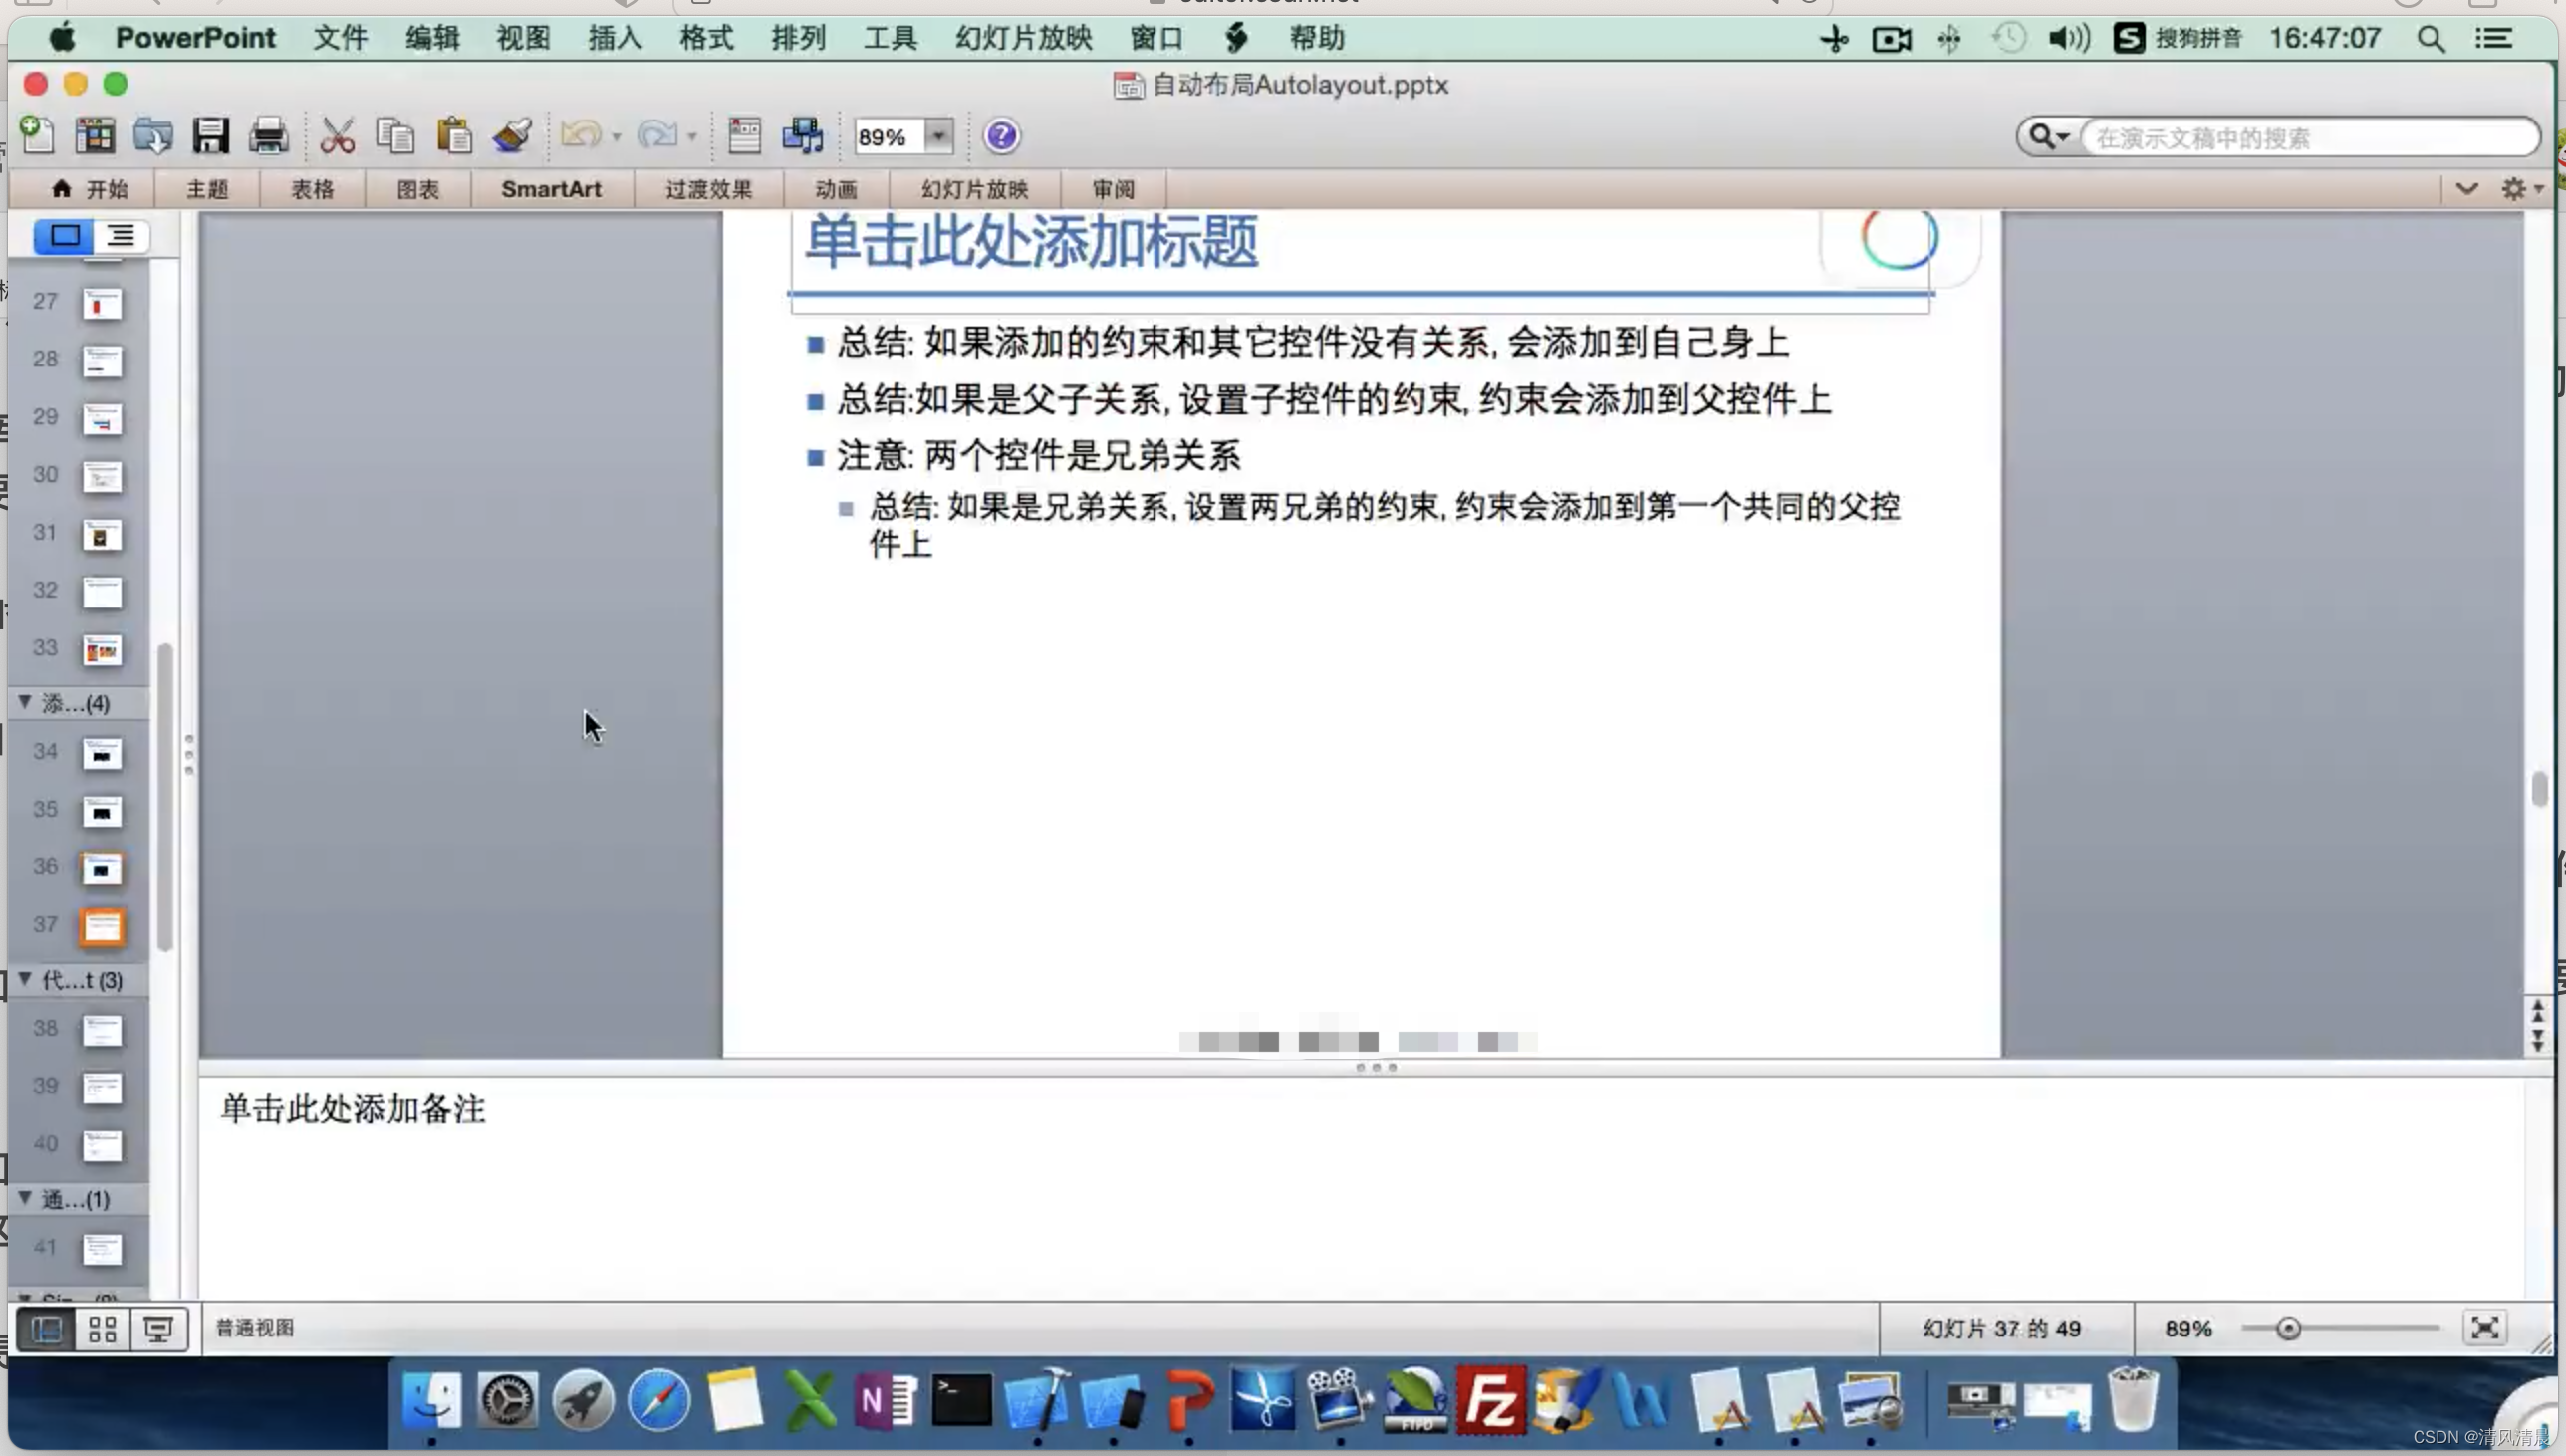Screen dimensions: 2566x1456
Task: Click the zoom slider knob in status bar
Action: pyautogui.click(x=2288, y=1328)
